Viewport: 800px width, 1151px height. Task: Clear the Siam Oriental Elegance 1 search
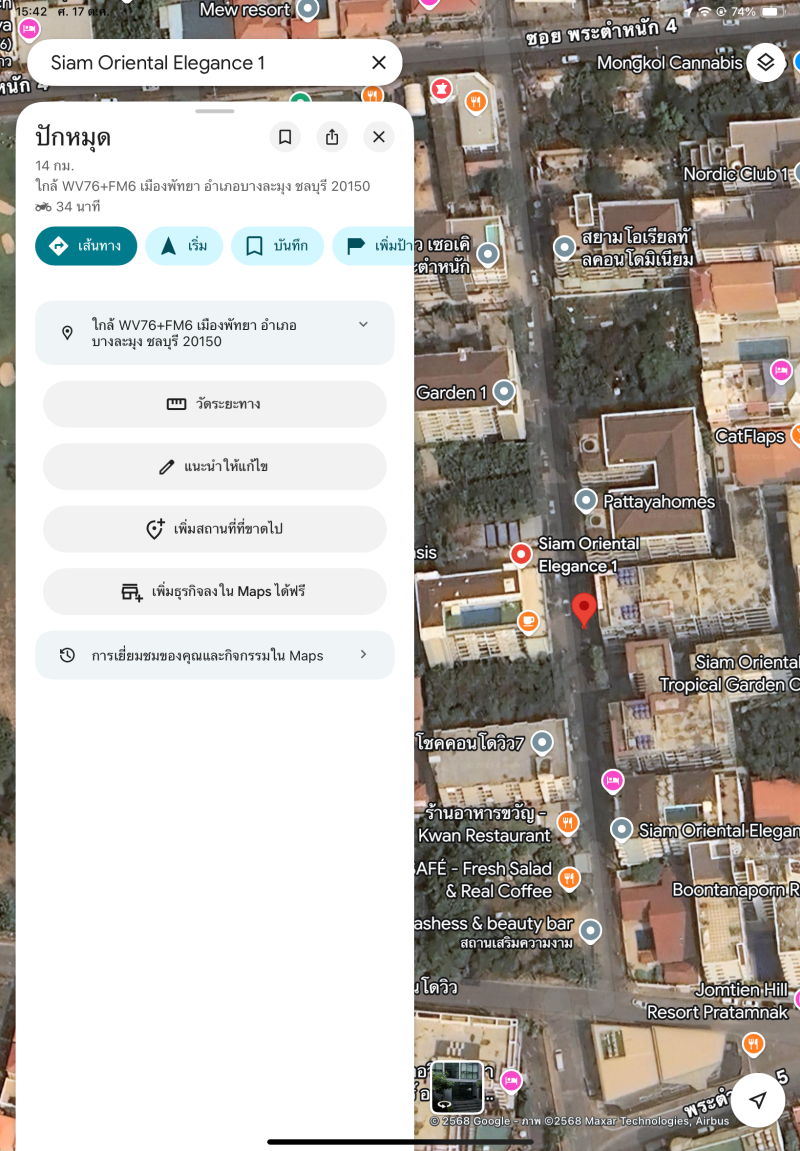379,63
